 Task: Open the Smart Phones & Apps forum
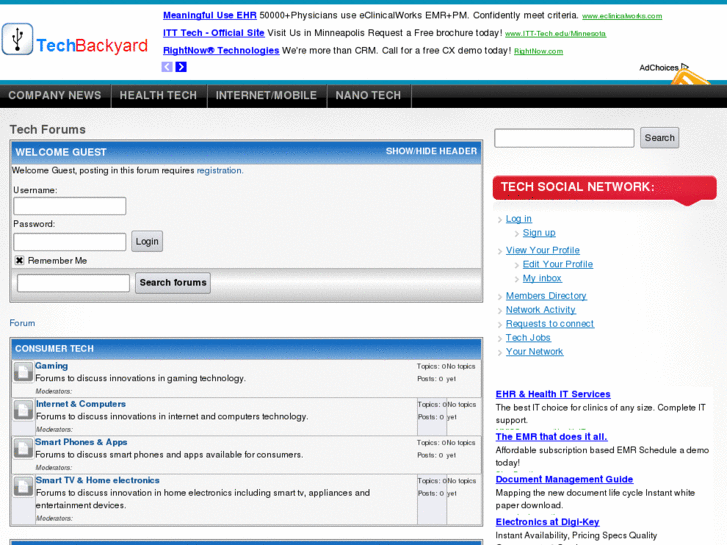pos(81,442)
